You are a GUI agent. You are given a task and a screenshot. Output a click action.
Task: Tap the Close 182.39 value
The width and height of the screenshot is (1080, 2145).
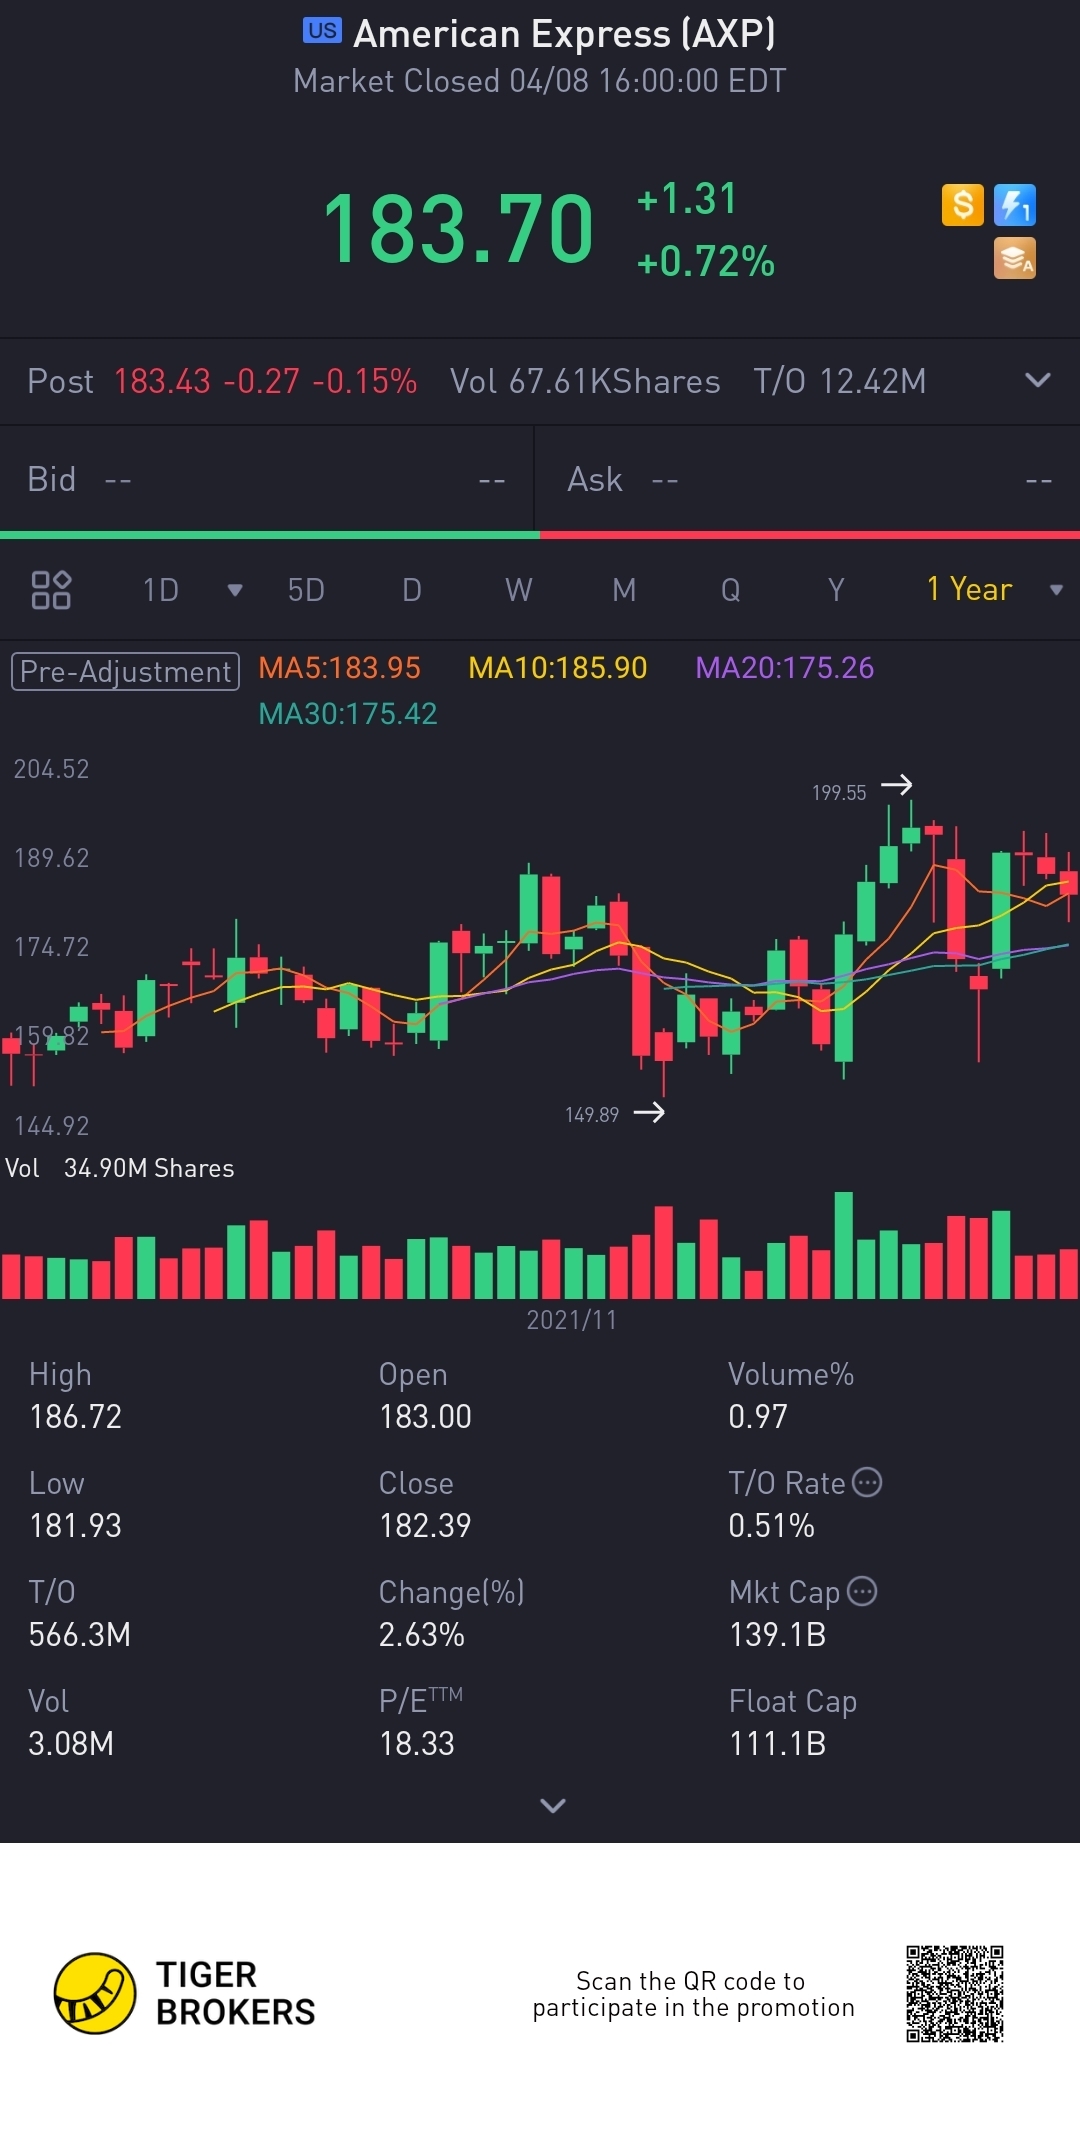point(425,1526)
